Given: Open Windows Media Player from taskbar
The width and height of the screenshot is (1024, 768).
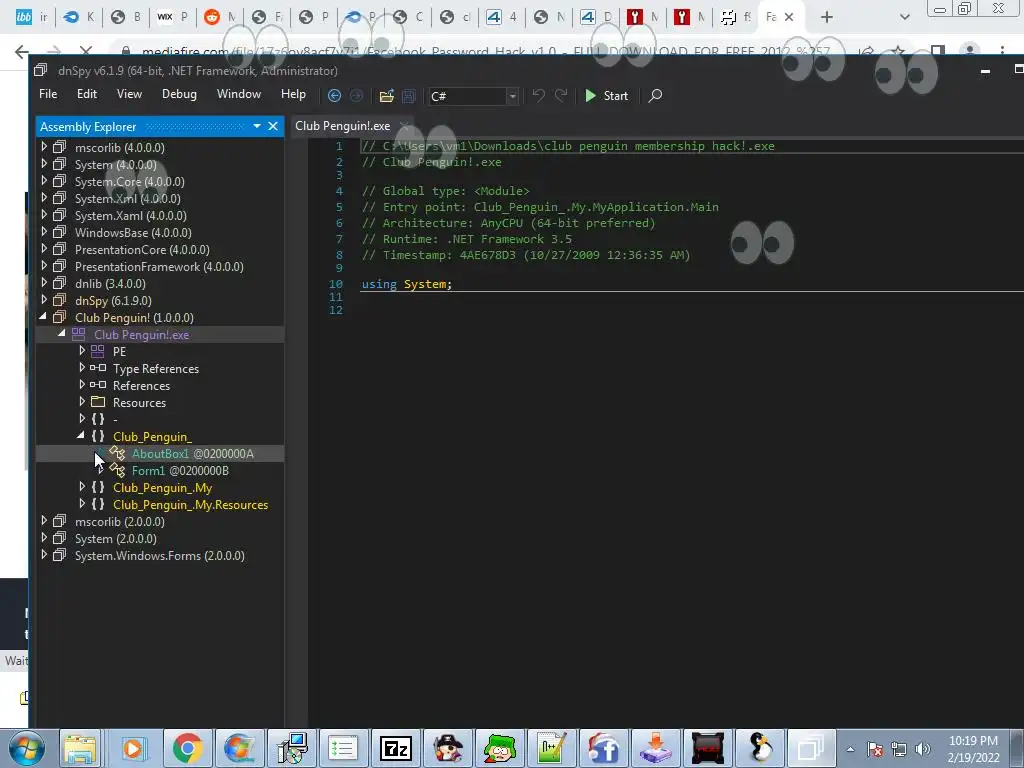Looking at the screenshot, I should (133, 748).
